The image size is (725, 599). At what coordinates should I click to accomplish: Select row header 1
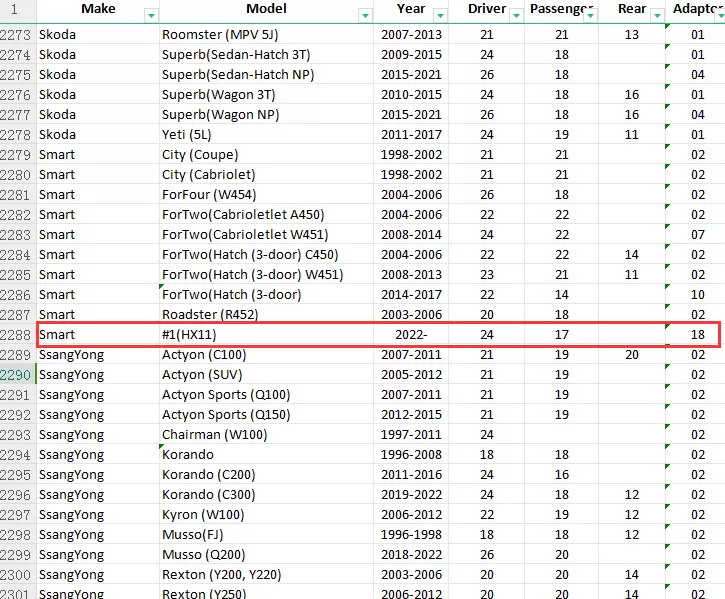point(18,10)
